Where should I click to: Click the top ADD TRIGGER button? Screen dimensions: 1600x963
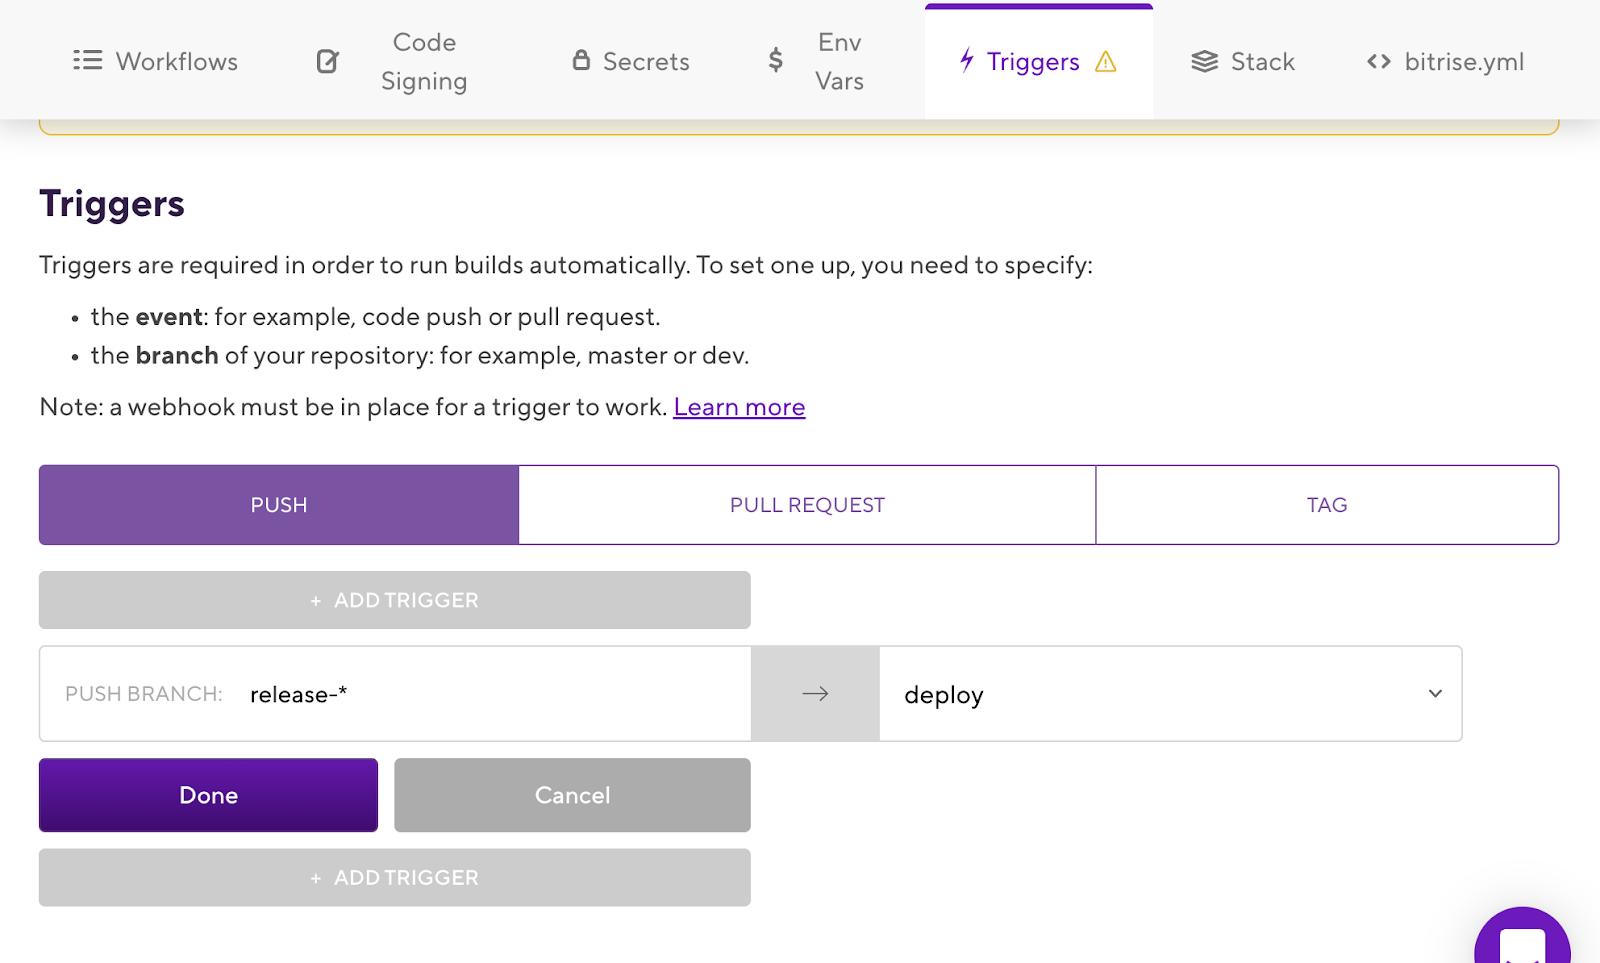[x=394, y=600]
